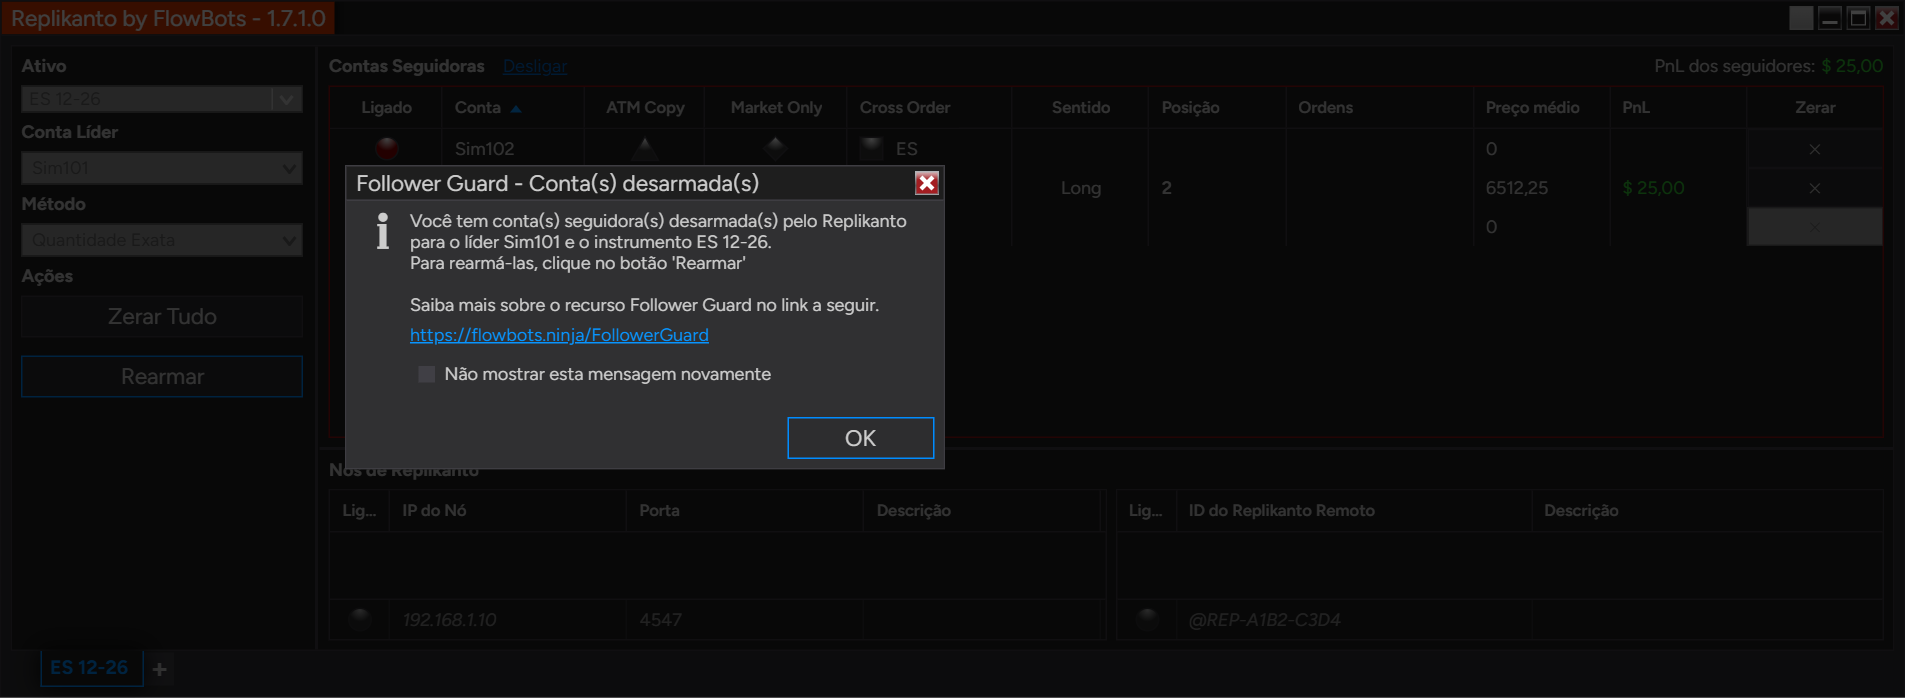Close the Follower Guard dialog with red X
The height and width of the screenshot is (698, 1905).
tap(926, 183)
